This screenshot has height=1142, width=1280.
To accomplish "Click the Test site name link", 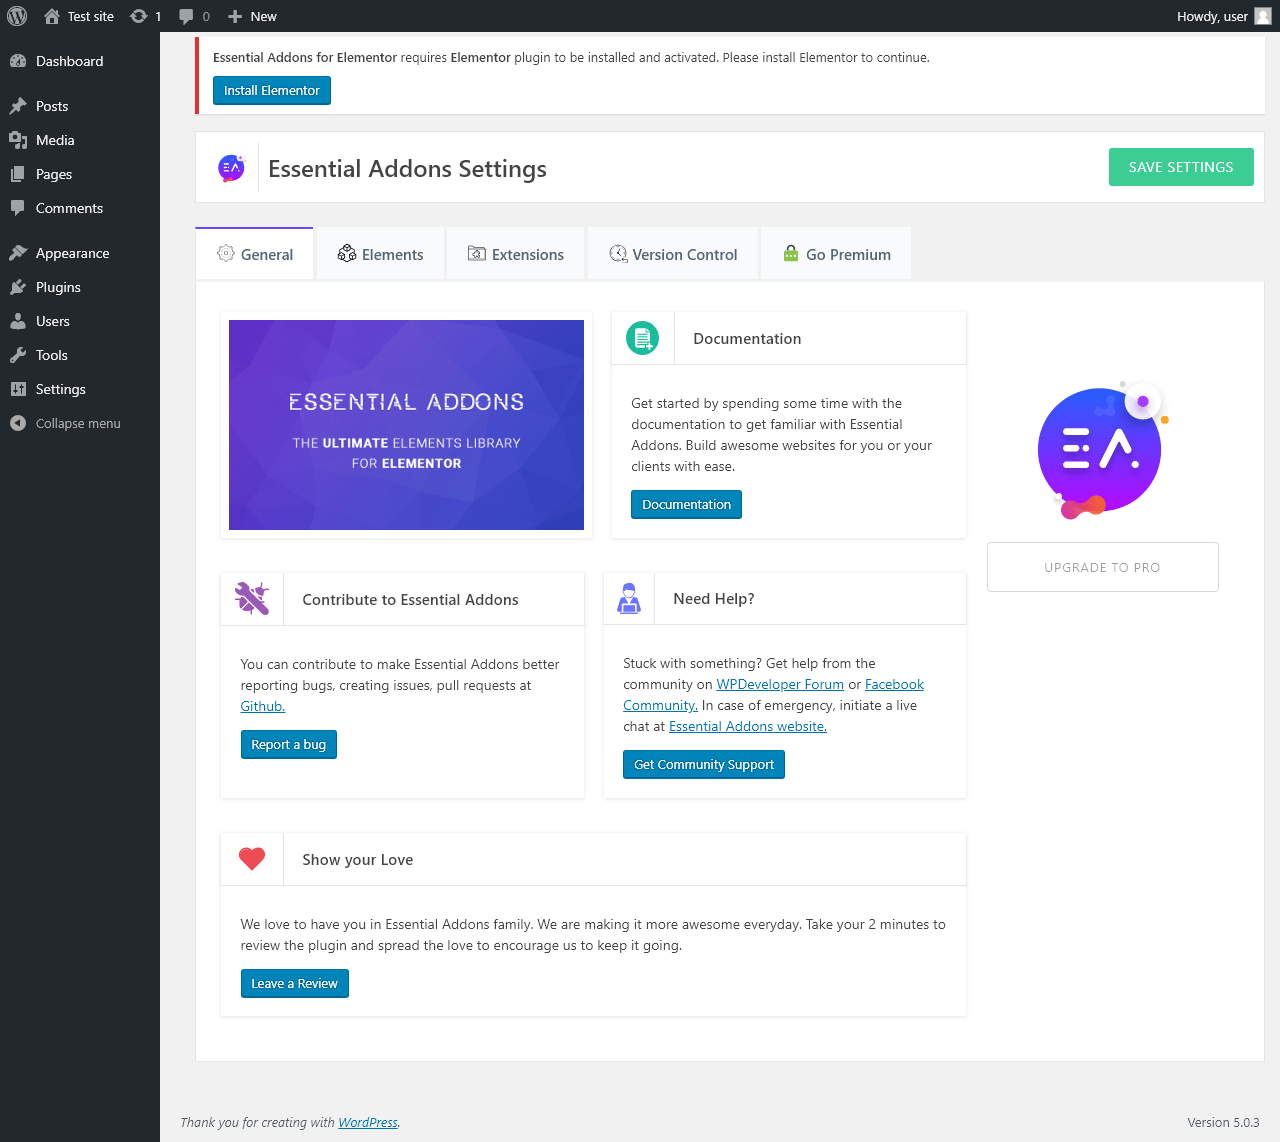I will 91,16.
